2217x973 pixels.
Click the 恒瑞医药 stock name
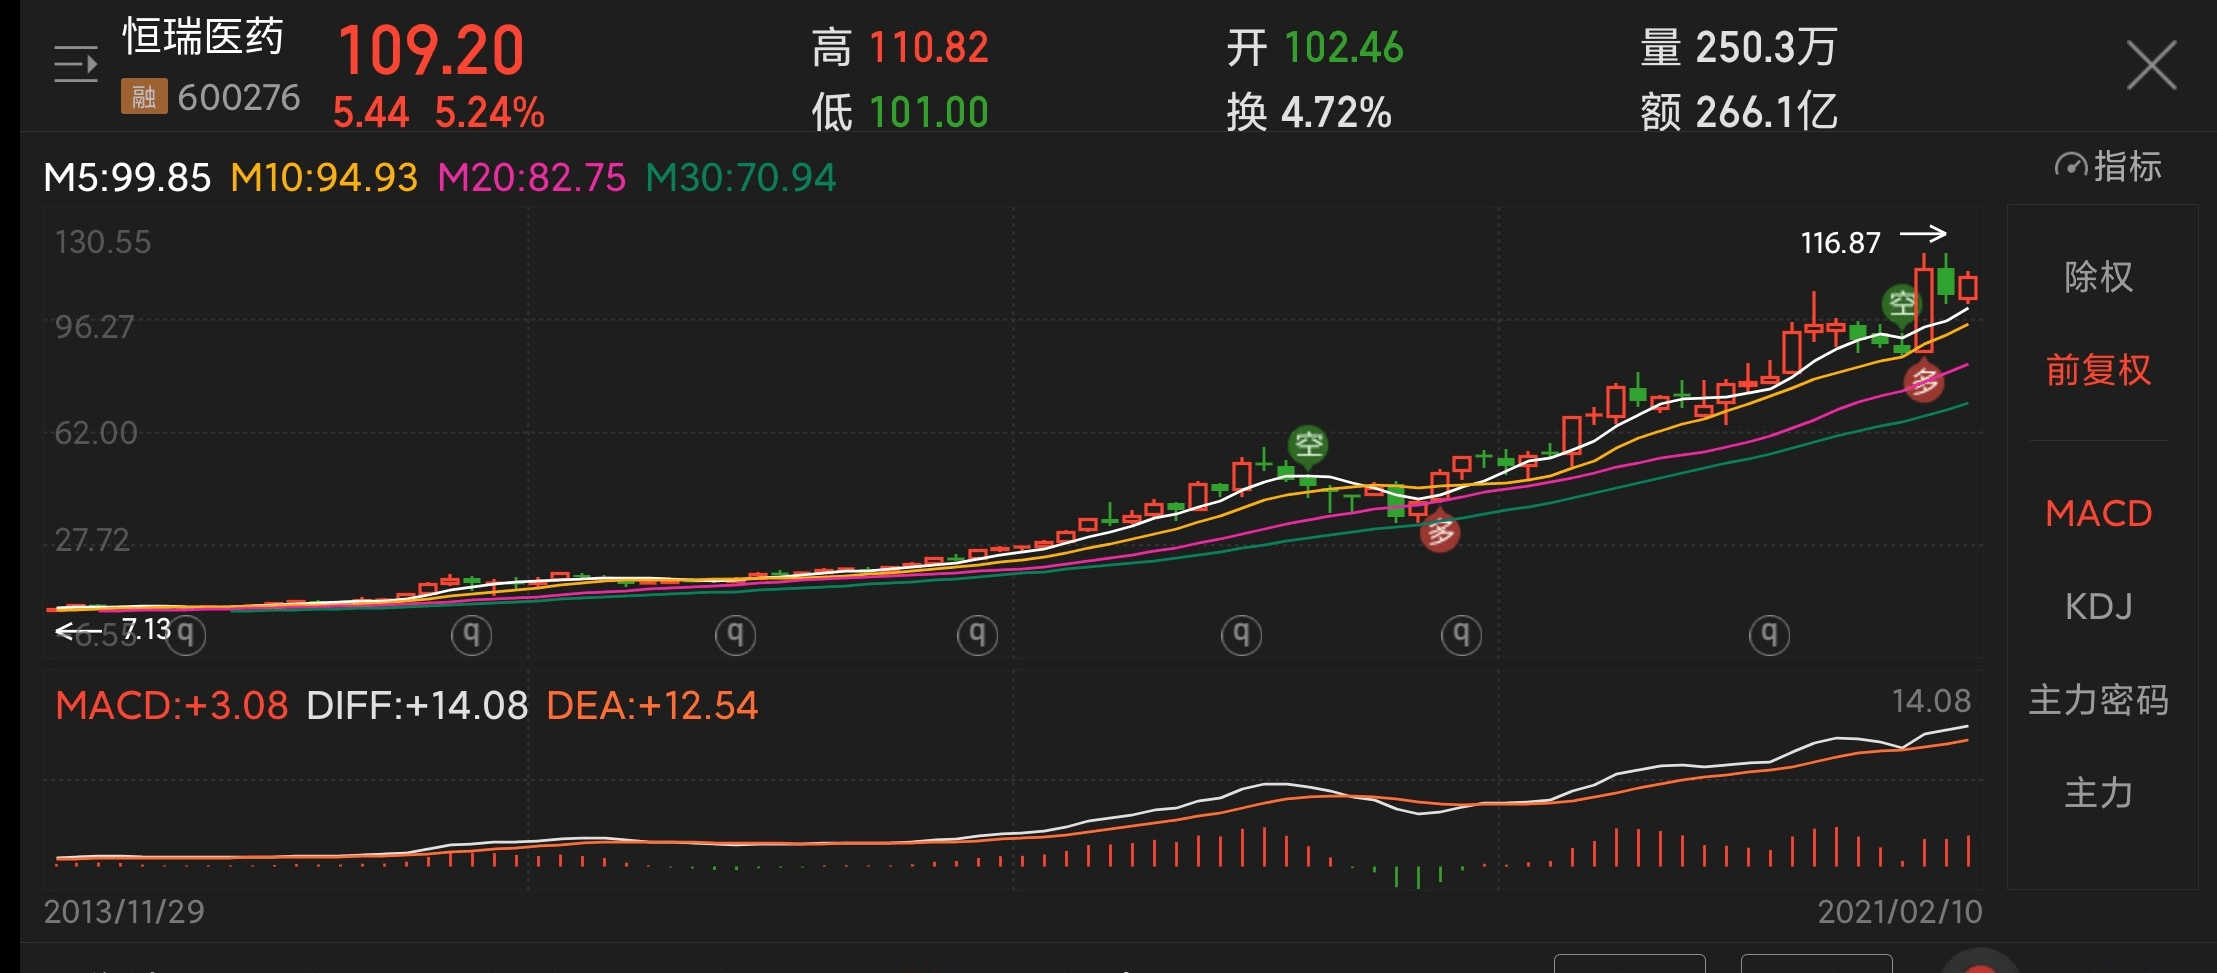203,37
